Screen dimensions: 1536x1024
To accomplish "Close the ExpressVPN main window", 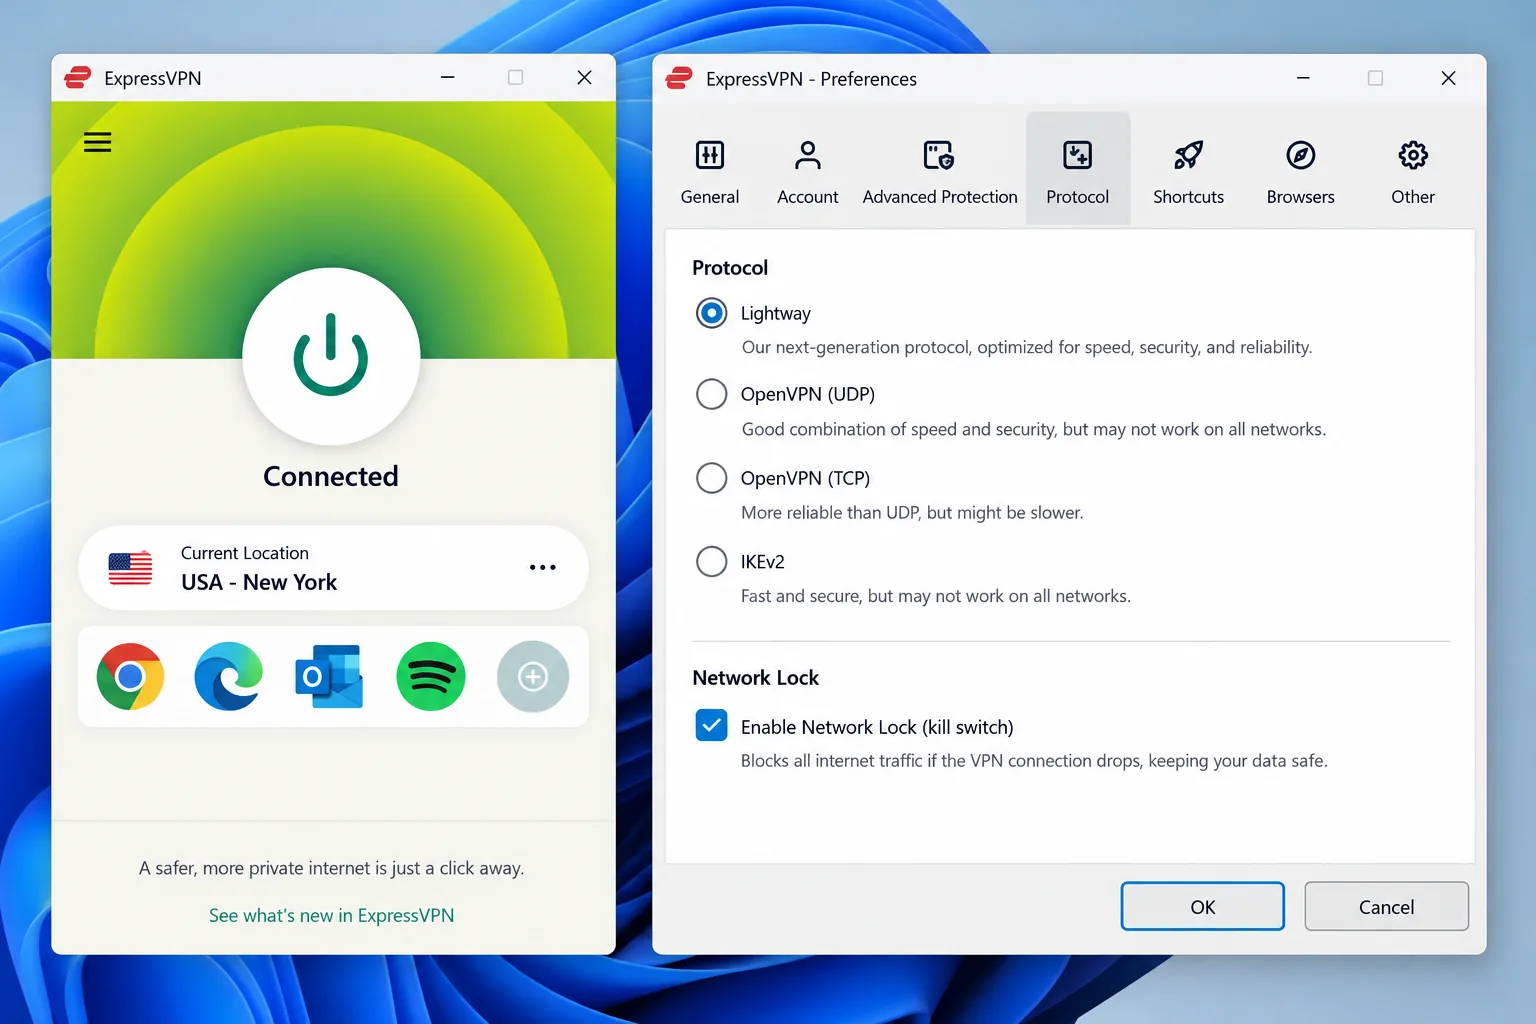I will point(584,78).
